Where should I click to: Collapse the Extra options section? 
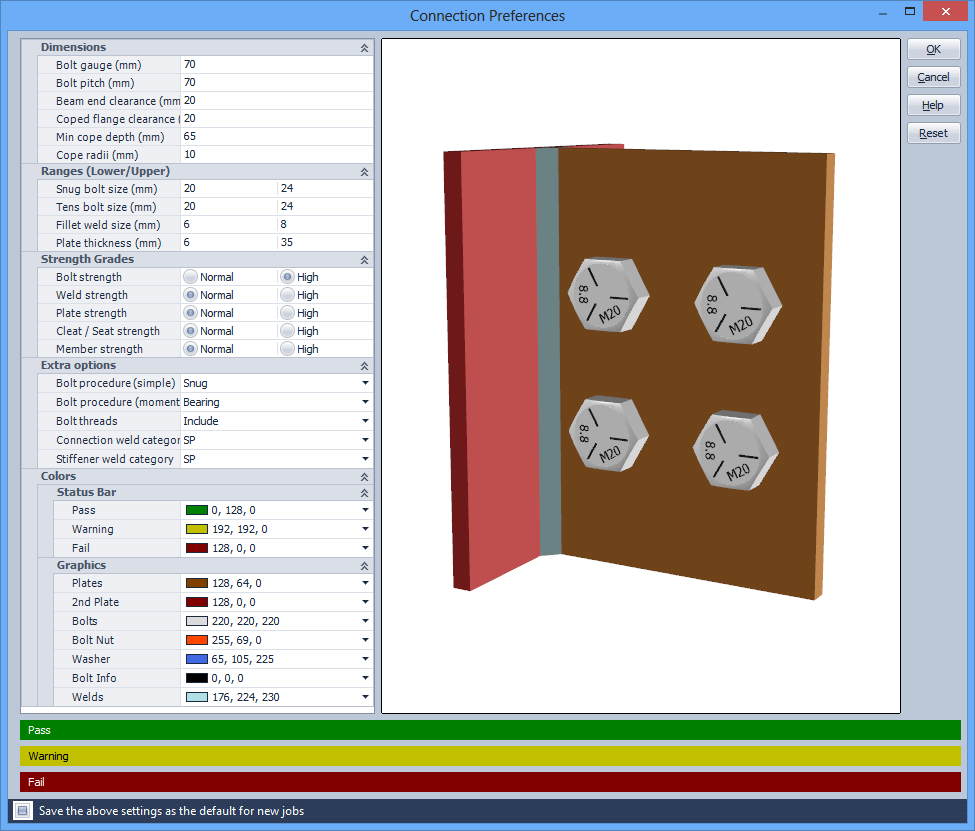[364, 366]
